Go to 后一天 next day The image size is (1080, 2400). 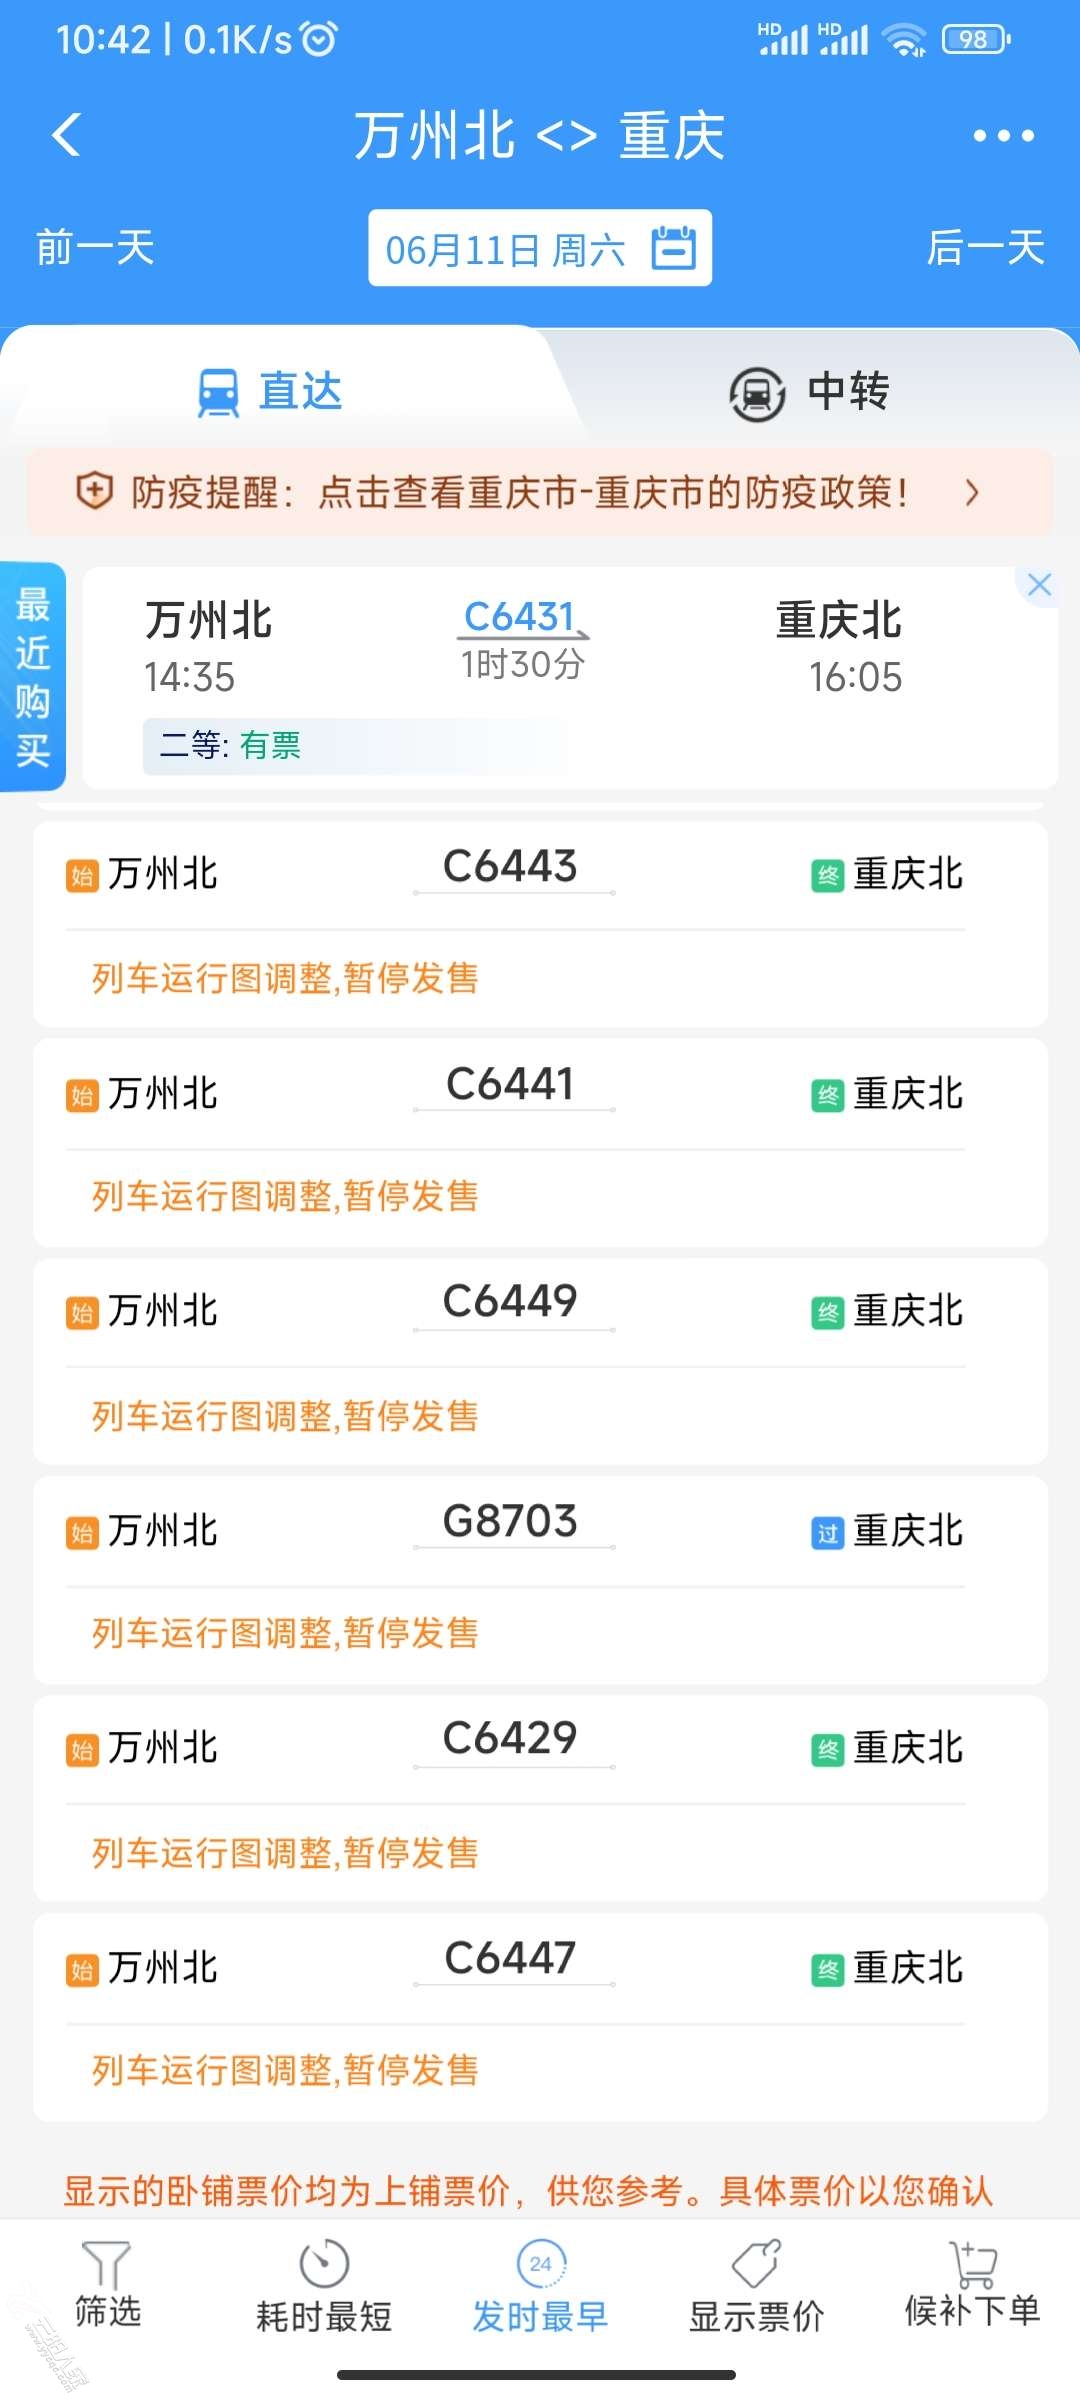985,247
